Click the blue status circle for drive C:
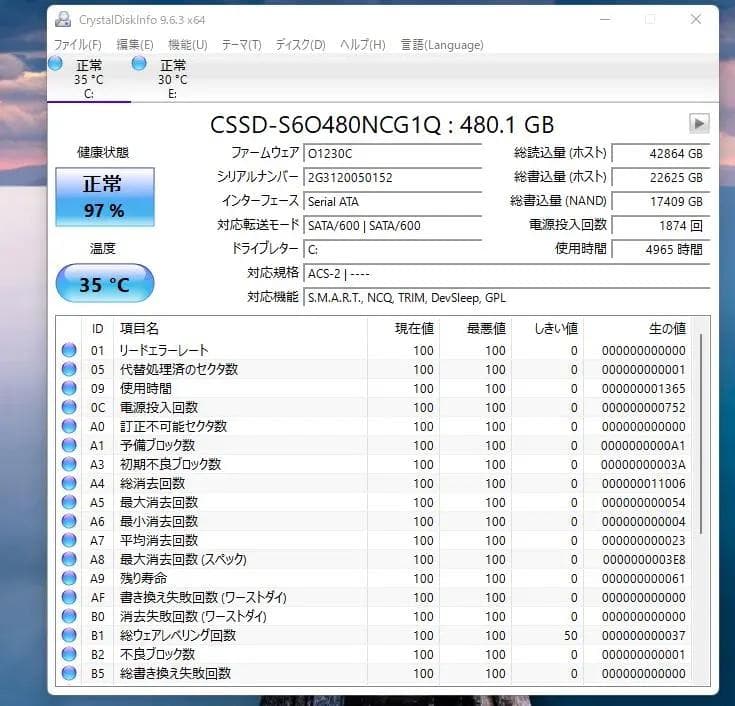This screenshot has width=735, height=706. click(55, 63)
